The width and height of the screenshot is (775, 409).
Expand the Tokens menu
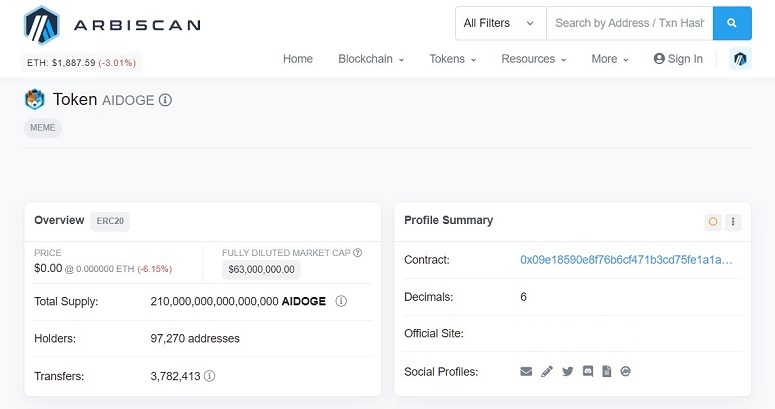pyautogui.click(x=453, y=59)
